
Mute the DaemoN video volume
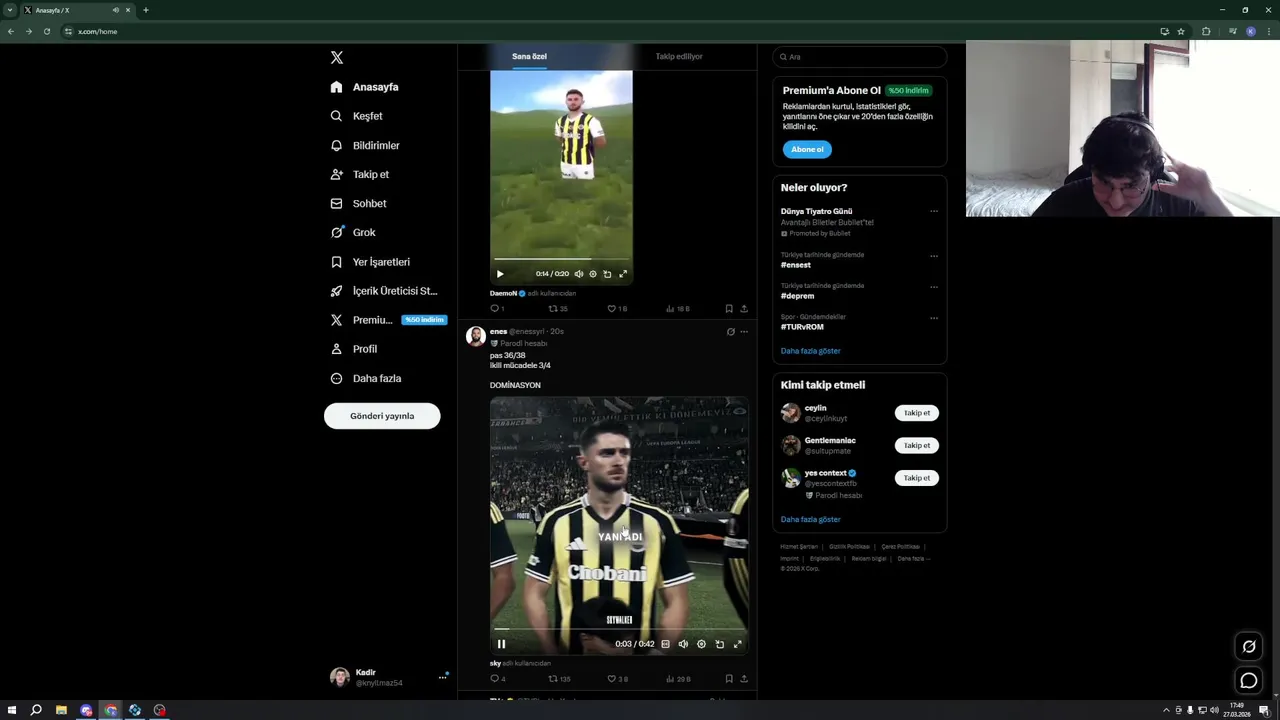[x=578, y=274]
